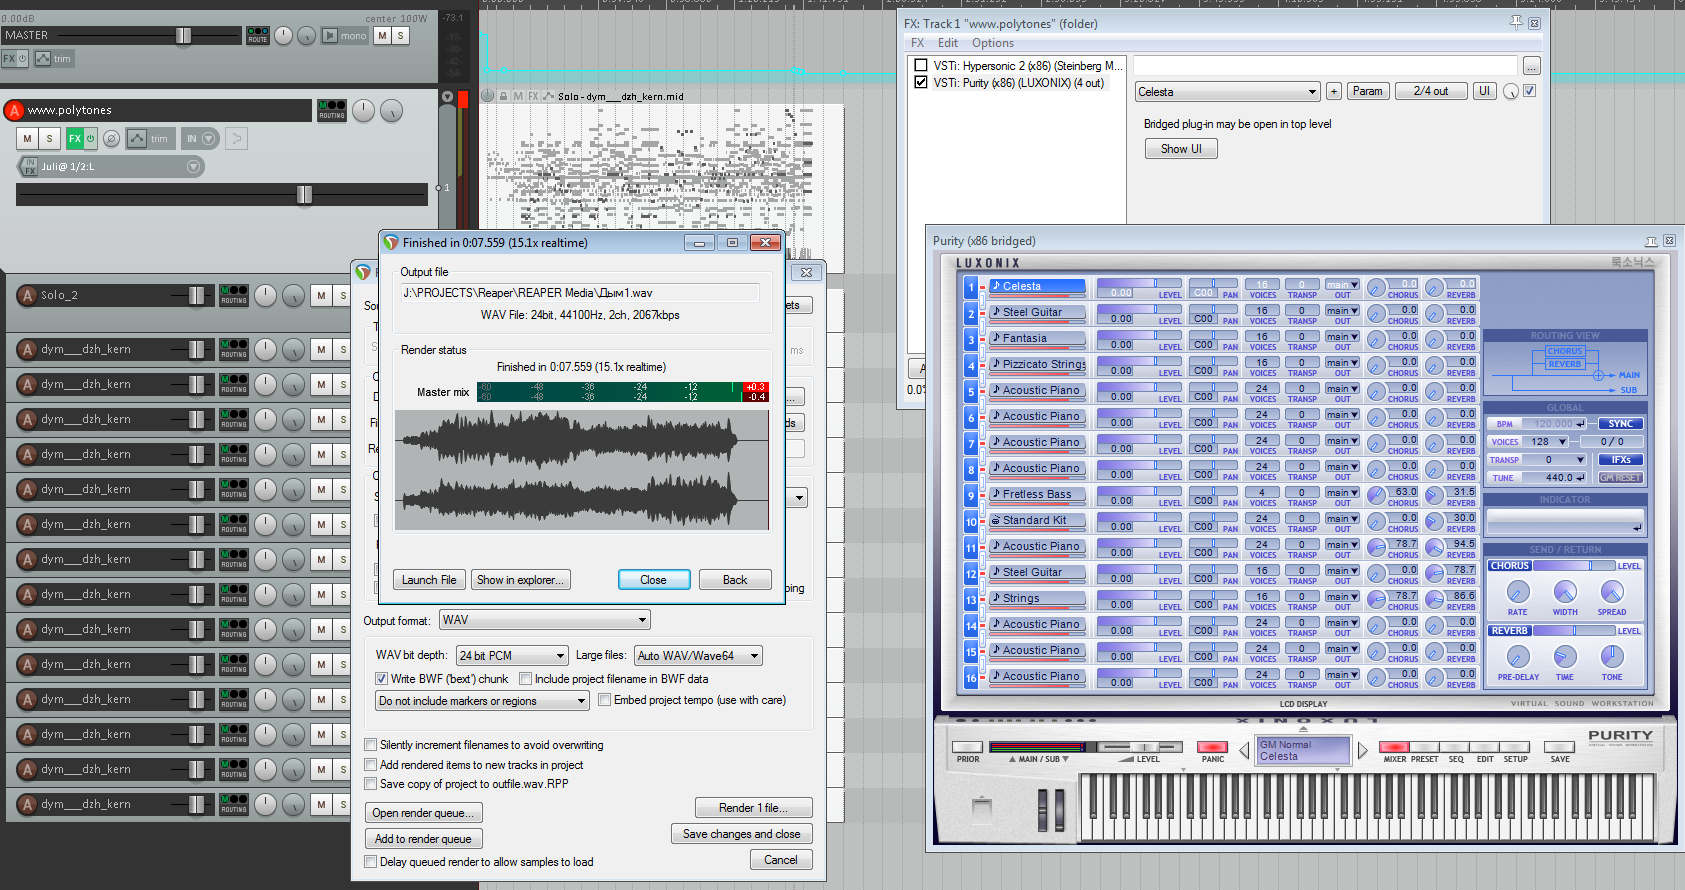This screenshot has width=1685, height=890.
Task: Open the Output format WAV dropdown
Action: [x=545, y=621]
